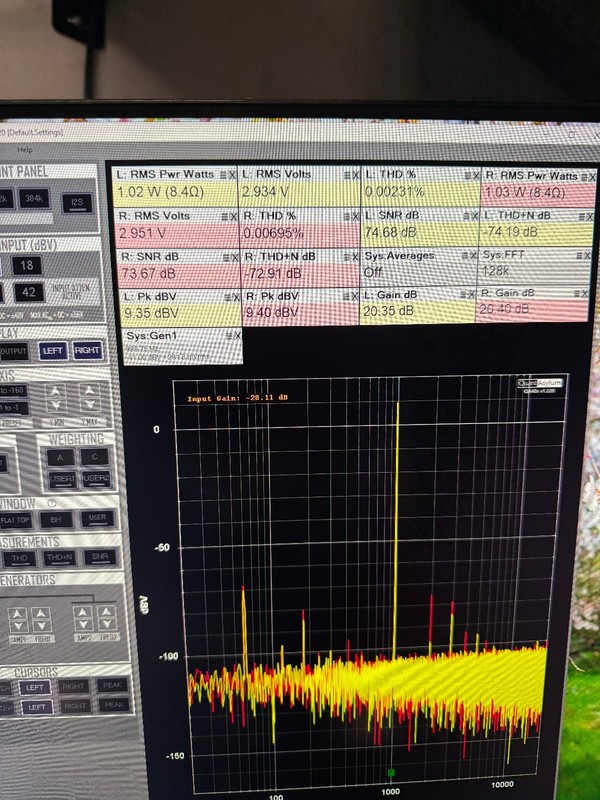
Task: Toggle the THD measurement button
Action: tap(20, 559)
